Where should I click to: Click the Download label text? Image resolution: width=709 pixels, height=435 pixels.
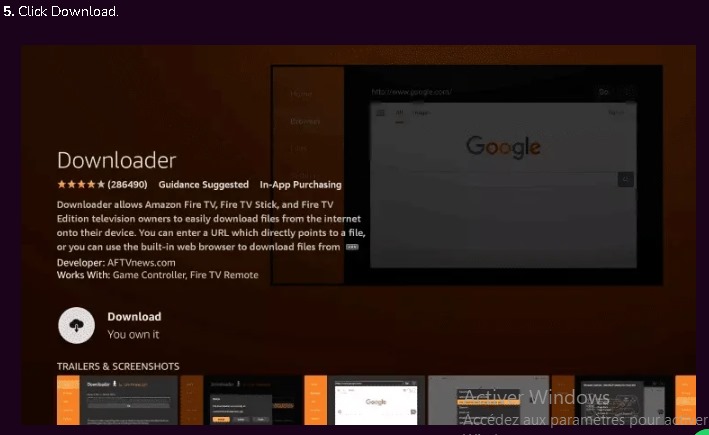point(134,317)
